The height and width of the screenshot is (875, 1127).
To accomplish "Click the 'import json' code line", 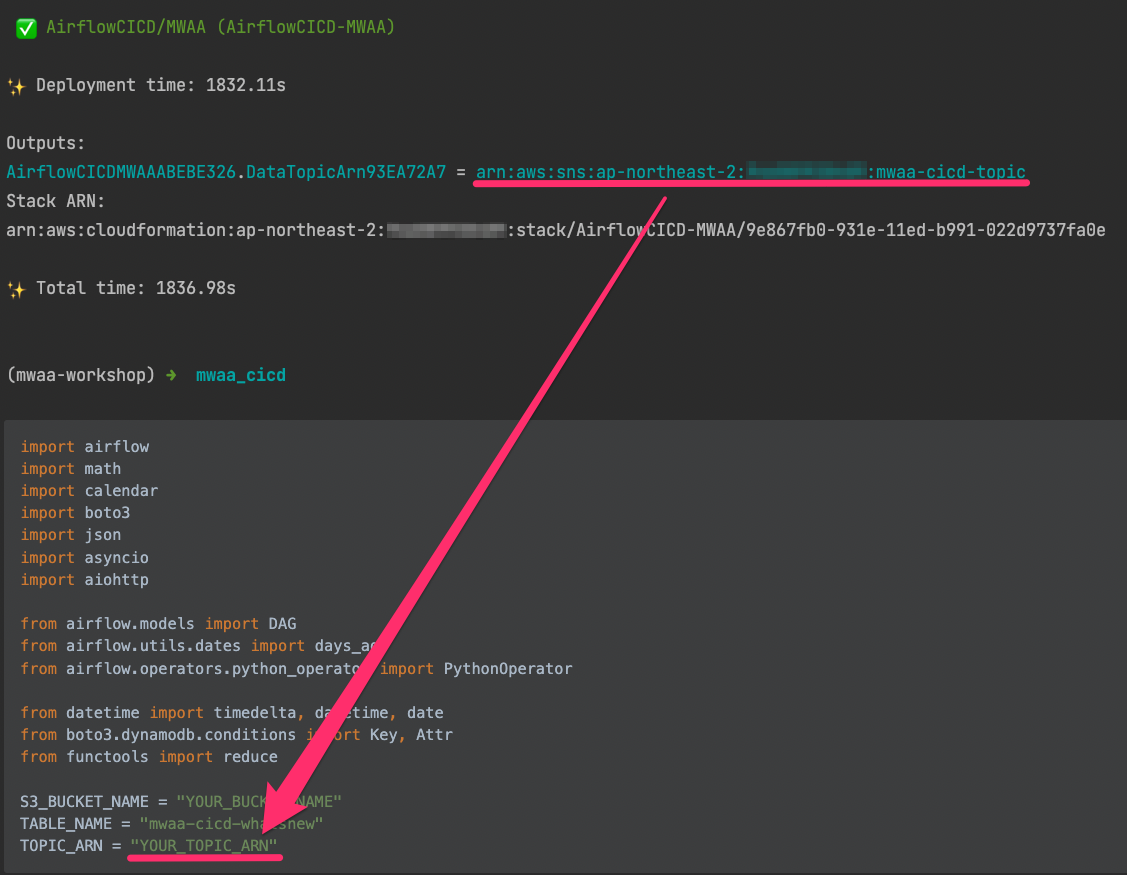I will tap(70, 535).
